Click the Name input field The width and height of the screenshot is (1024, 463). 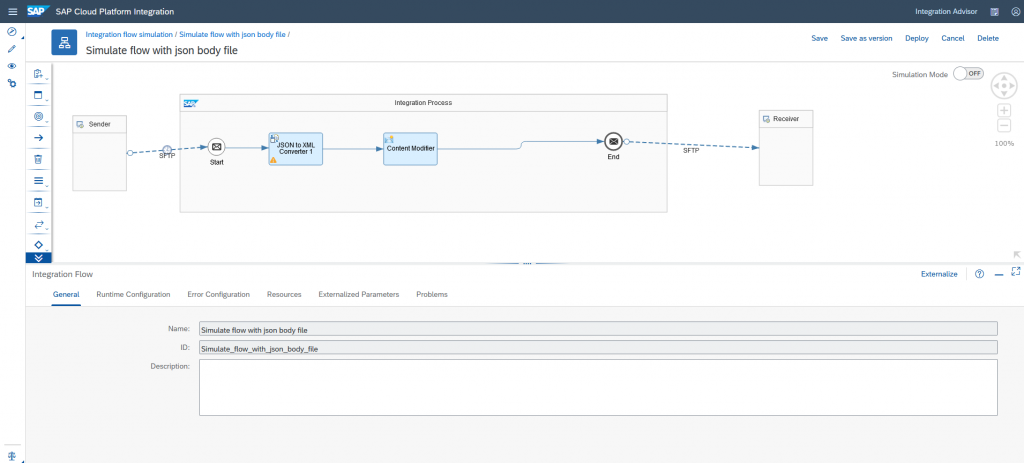(x=598, y=328)
